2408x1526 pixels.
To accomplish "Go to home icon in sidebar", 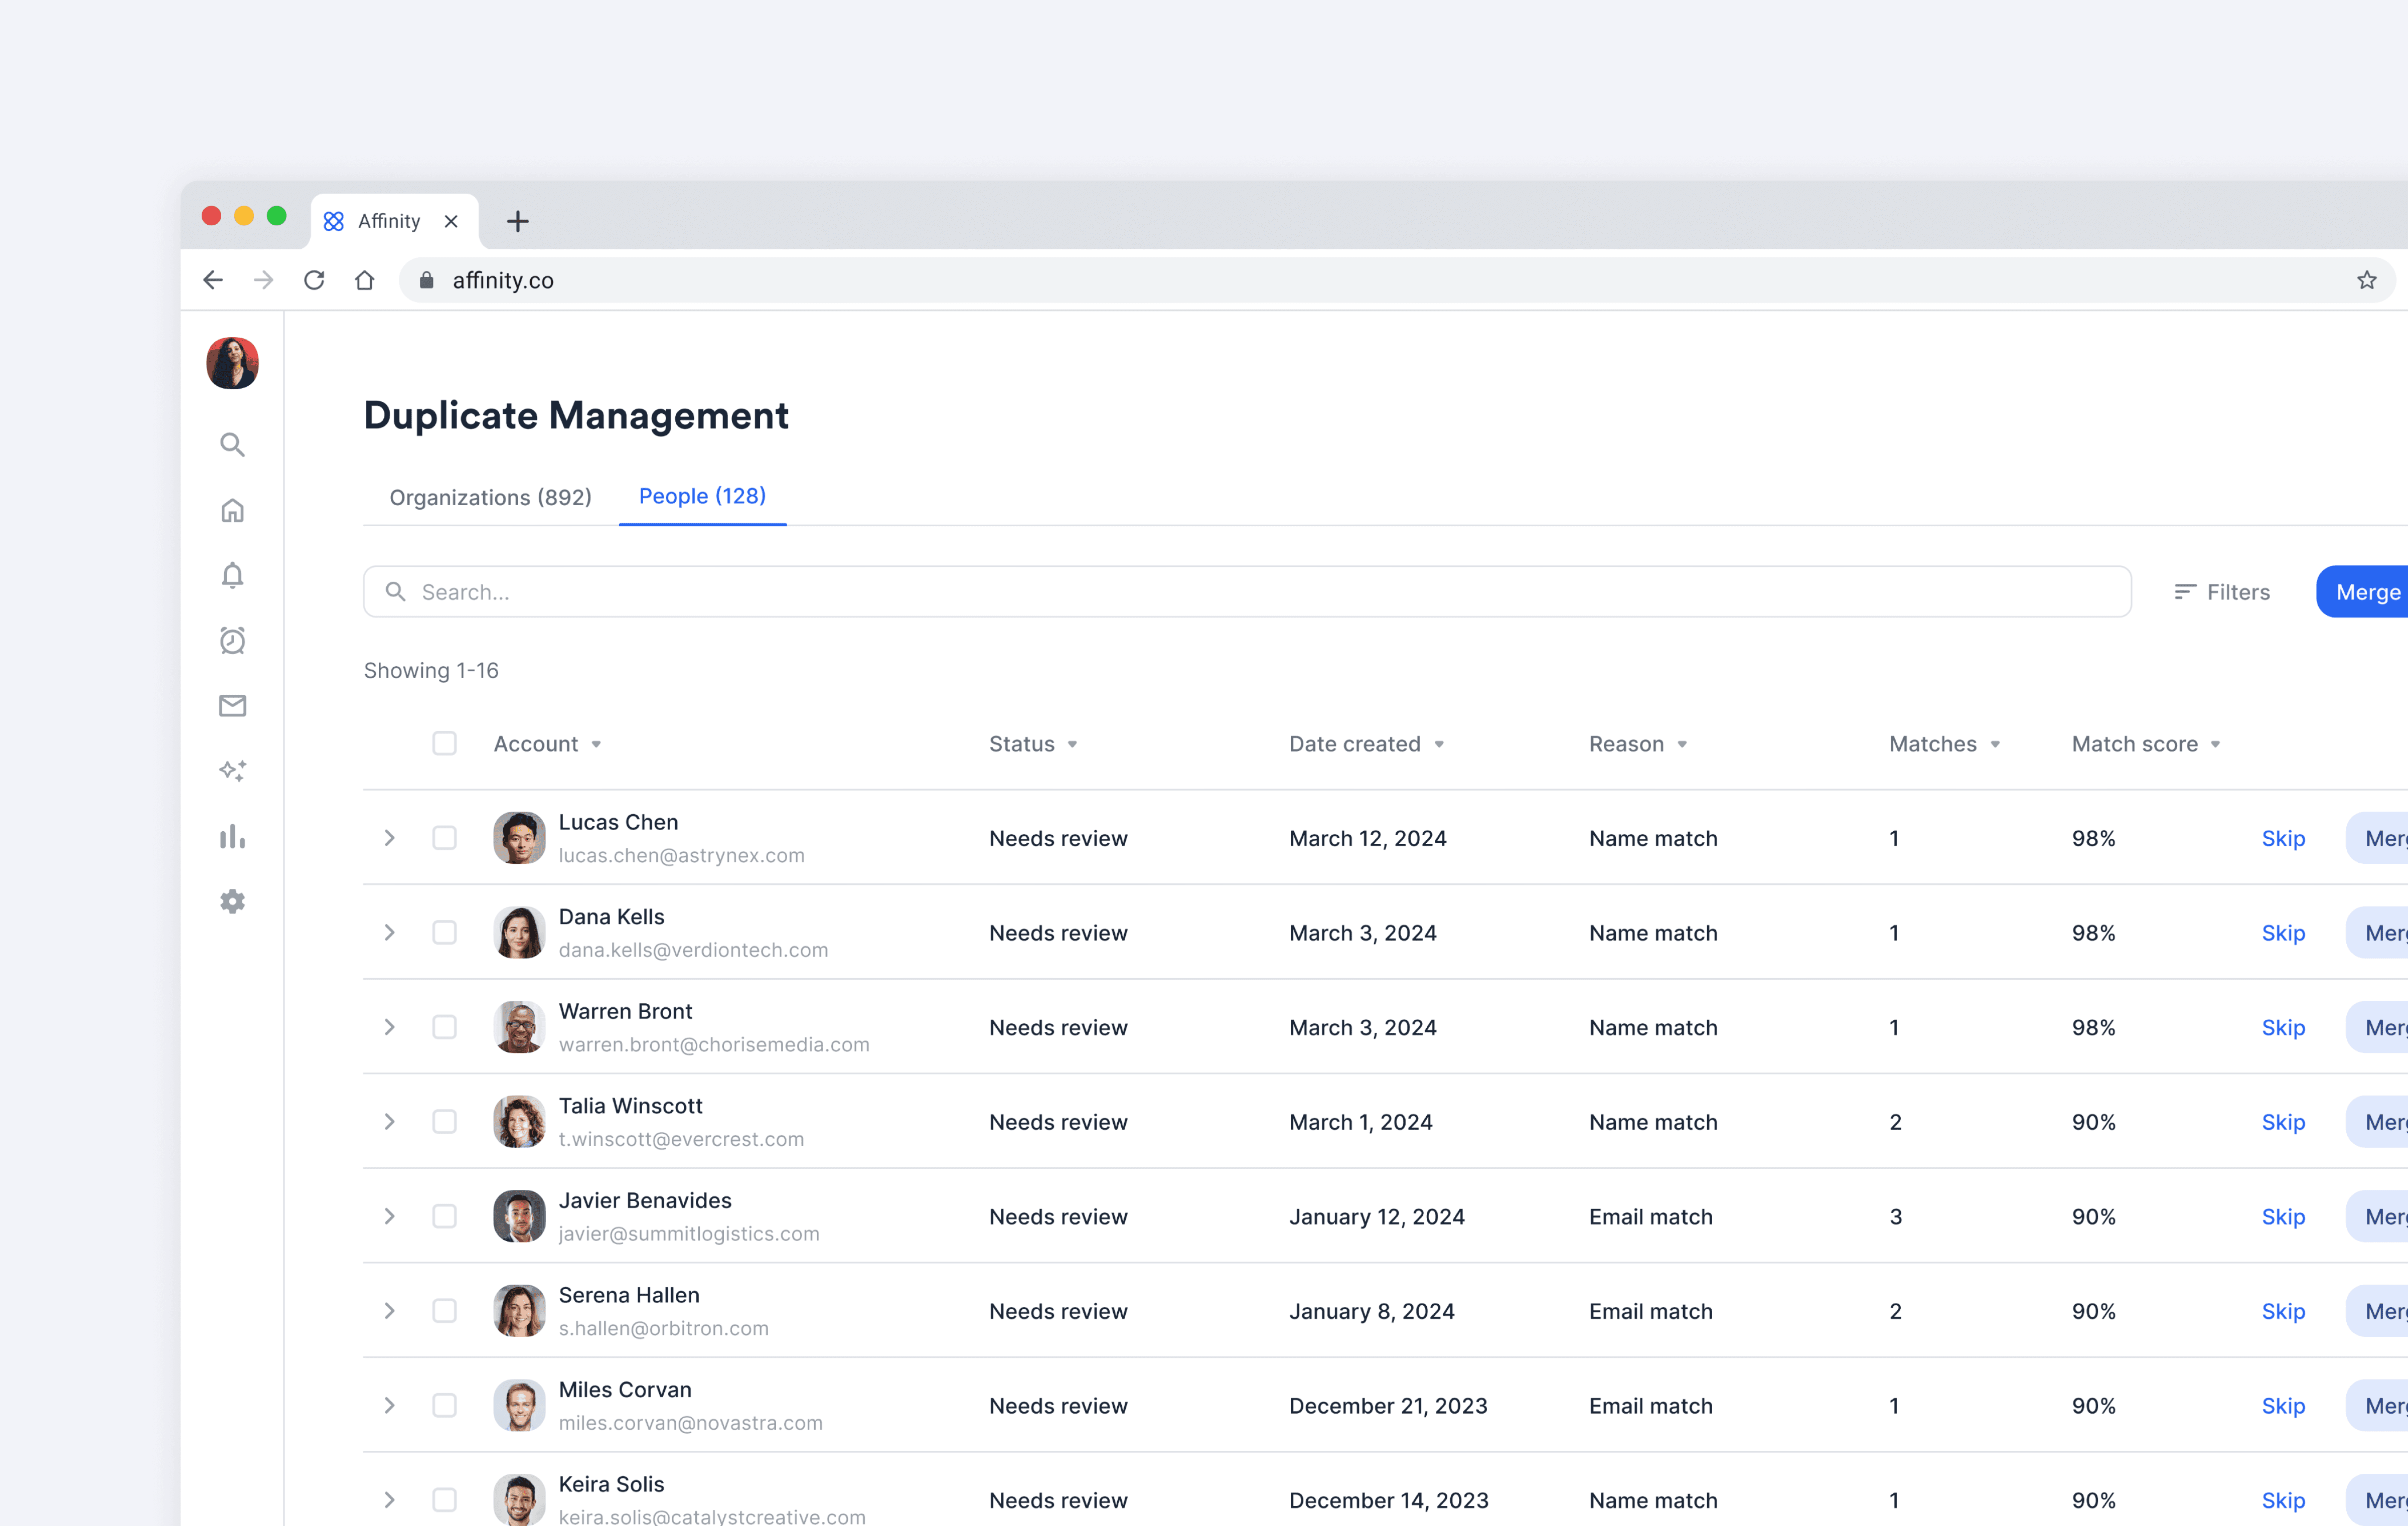I will (232, 510).
